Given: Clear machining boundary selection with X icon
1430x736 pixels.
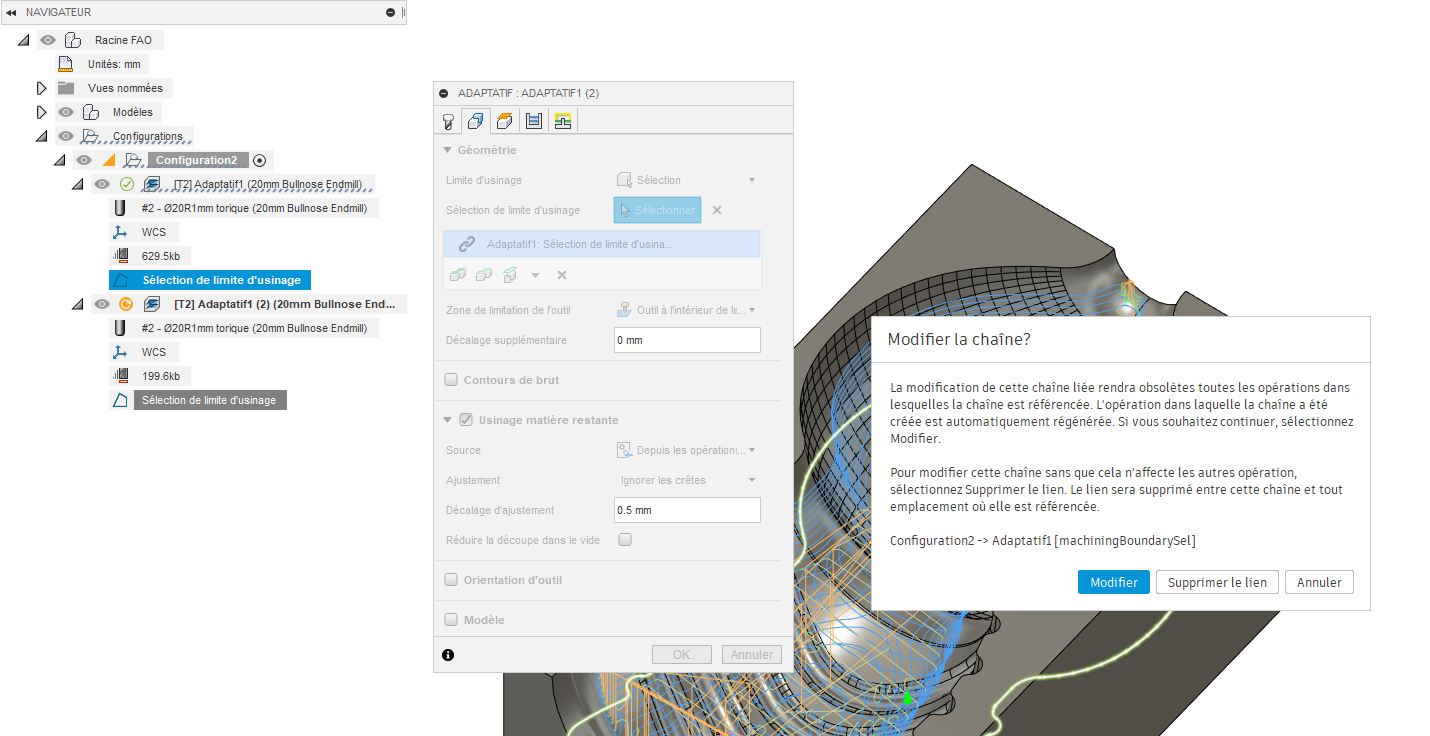Looking at the screenshot, I should point(717,210).
